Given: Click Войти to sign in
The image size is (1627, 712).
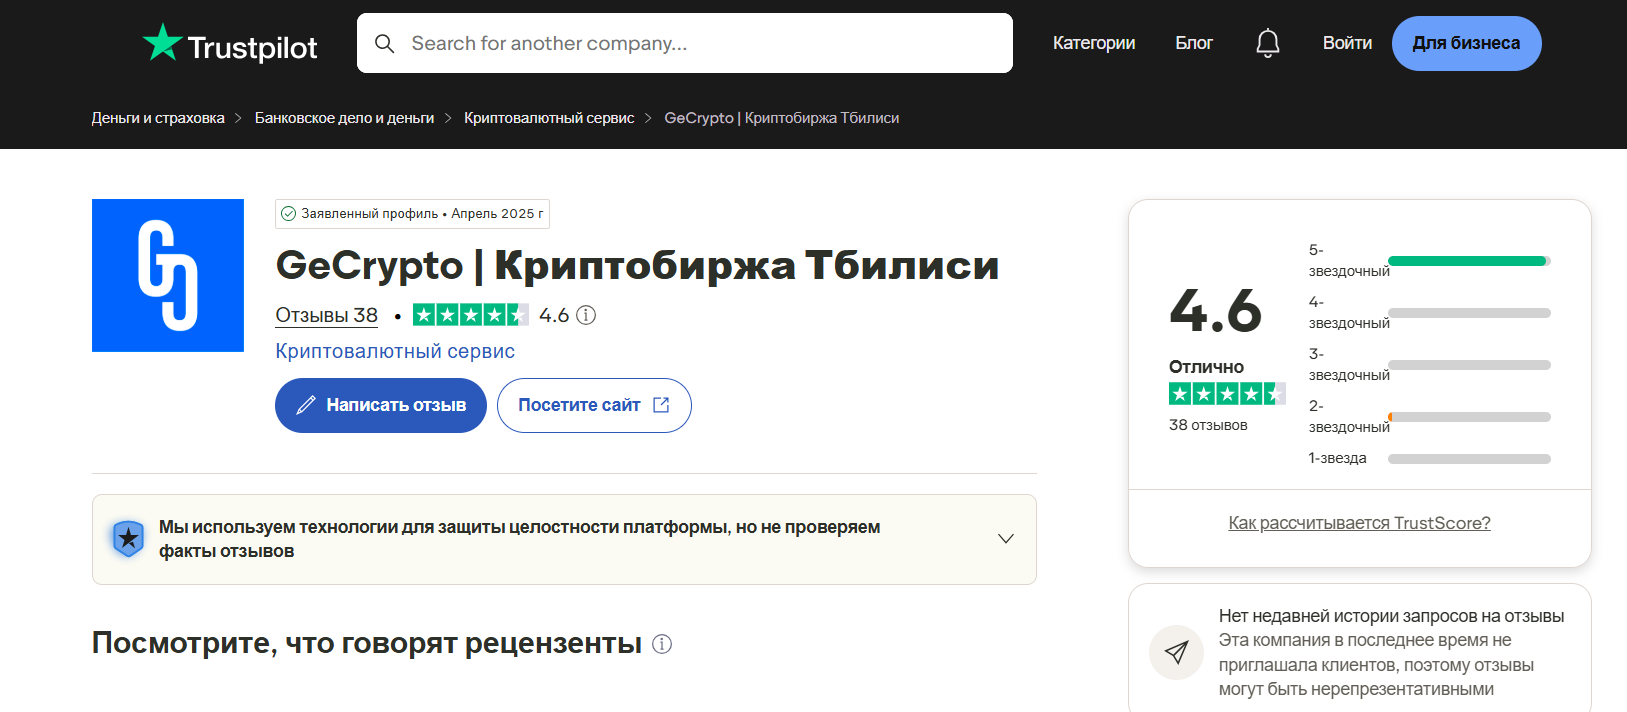Looking at the screenshot, I should pyautogui.click(x=1347, y=43).
